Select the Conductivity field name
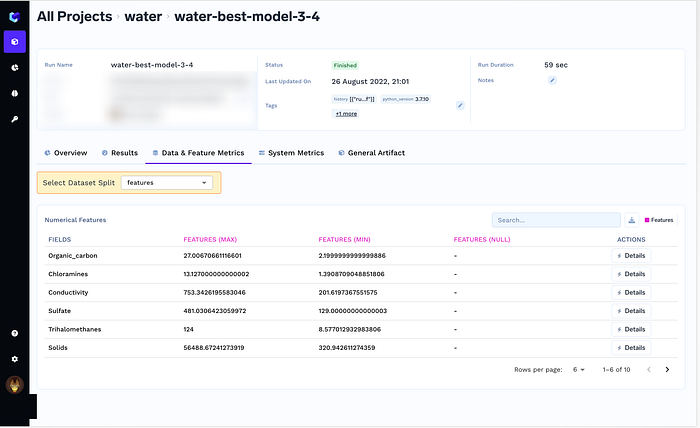This screenshot has height=428, width=700. coord(68,293)
